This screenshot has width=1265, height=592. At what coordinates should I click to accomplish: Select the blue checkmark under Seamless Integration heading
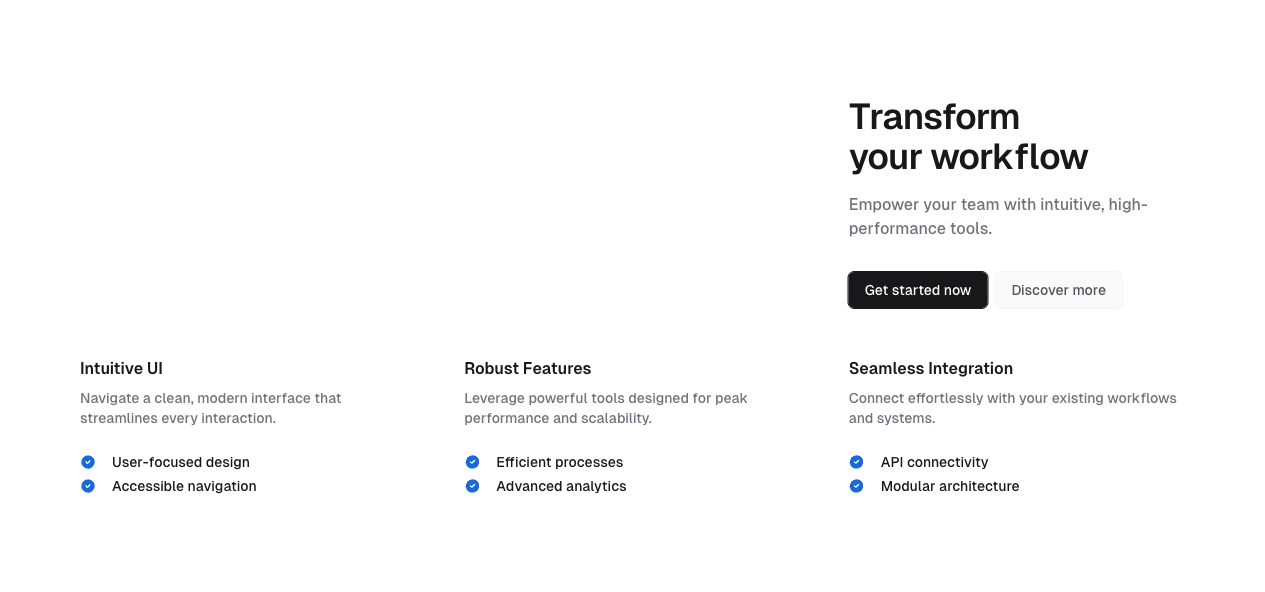[857, 462]
